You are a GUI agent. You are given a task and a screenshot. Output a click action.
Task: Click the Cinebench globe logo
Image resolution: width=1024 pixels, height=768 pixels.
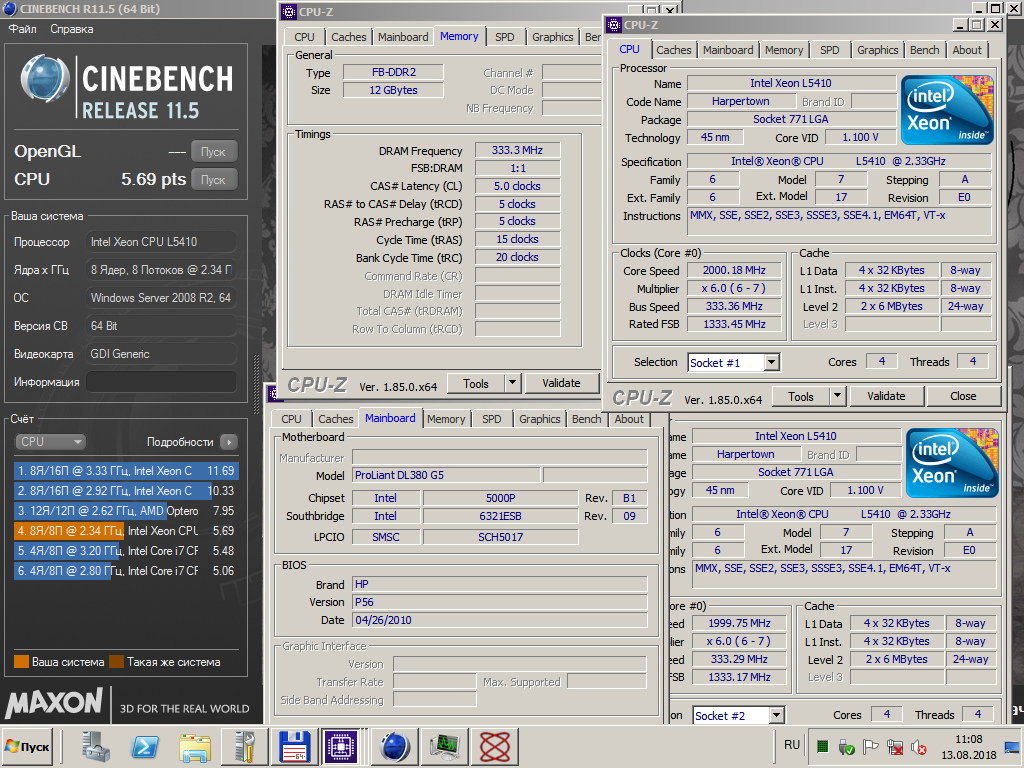tap(44, 79)
